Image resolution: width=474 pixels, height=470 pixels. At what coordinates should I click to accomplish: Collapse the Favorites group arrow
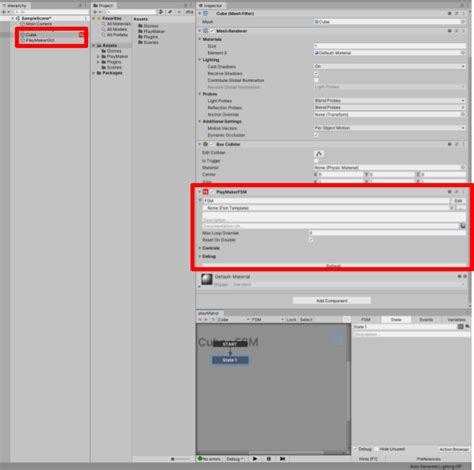[x=94, y=18]
